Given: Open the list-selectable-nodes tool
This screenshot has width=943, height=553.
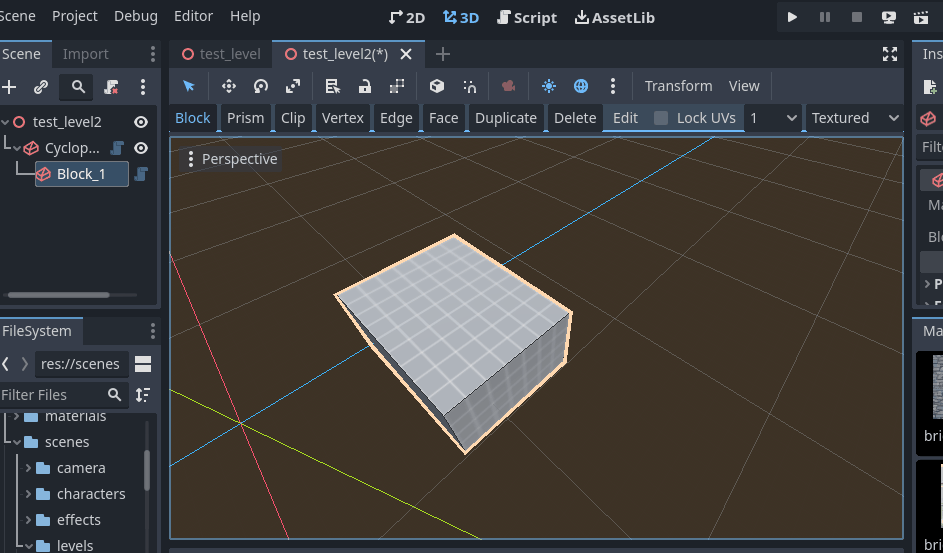Looking at the screenshot, I should 333,86.
